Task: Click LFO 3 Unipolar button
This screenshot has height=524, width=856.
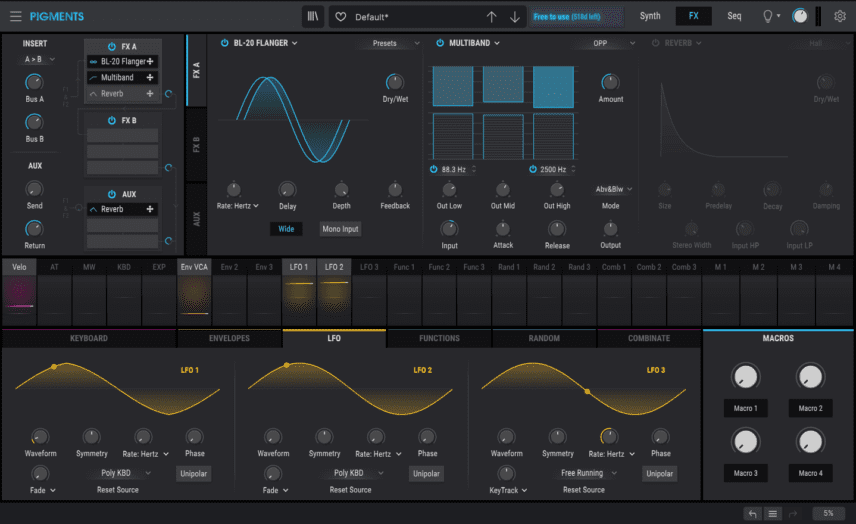Action: [x=659, y=473]
